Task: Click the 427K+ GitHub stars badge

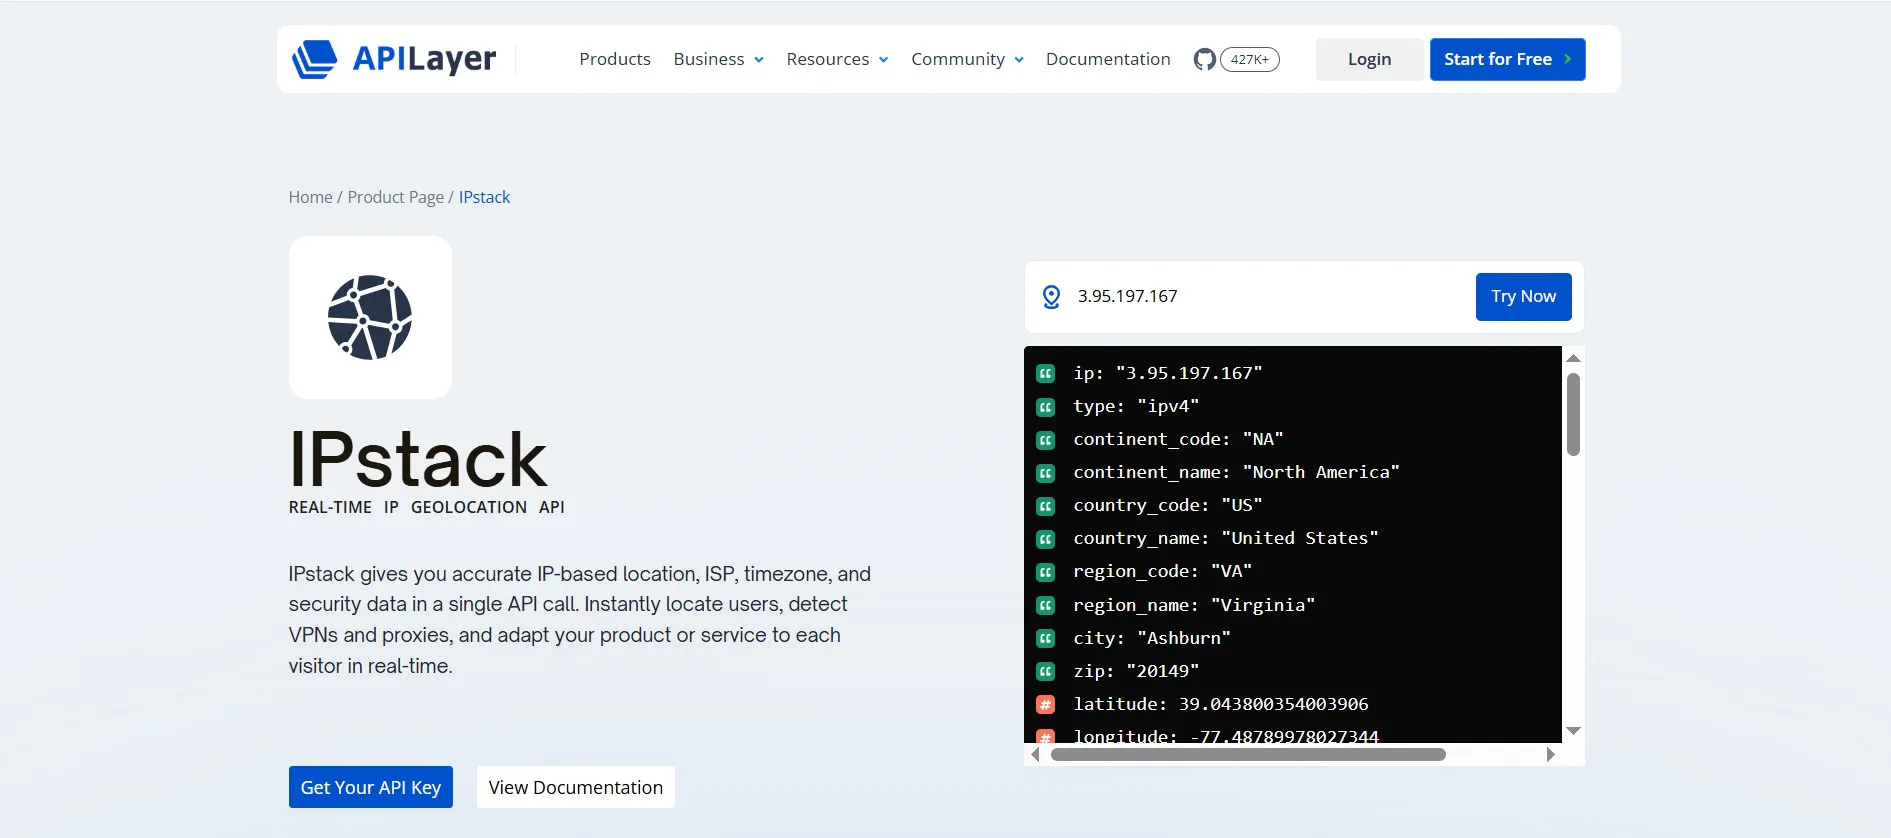Action: click(x=1250, y=59)
